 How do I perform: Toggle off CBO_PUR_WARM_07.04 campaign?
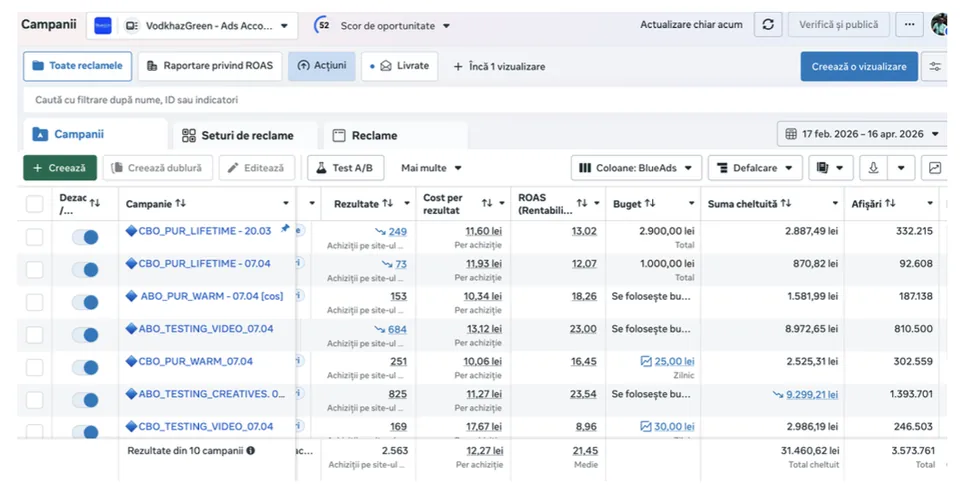(85, 367)
